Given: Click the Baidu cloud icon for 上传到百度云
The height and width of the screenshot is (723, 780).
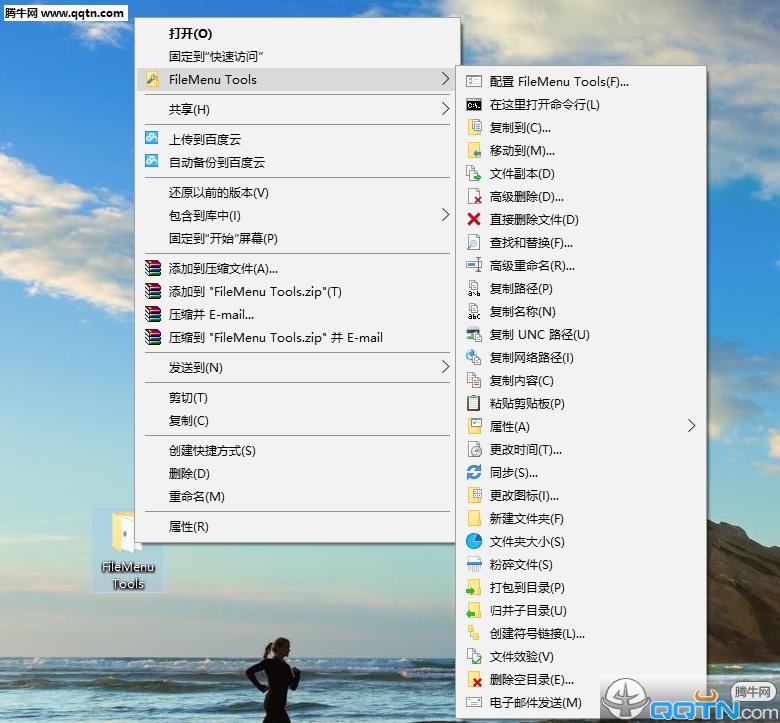Looking at the screenshot, I should [x=152, y=139].
